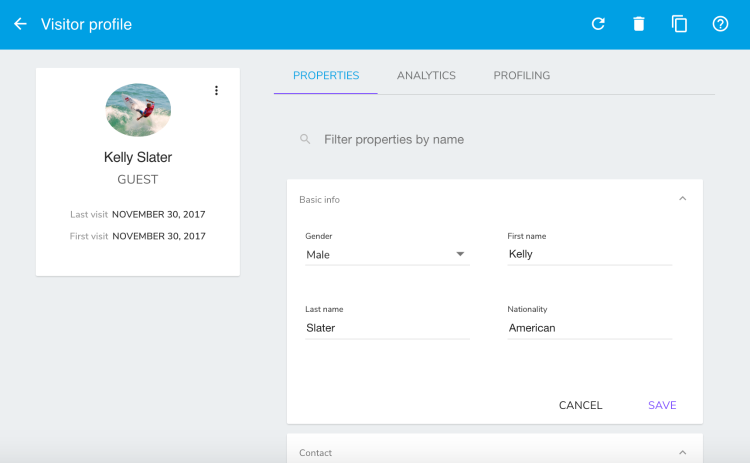
Task: Cancel the basic info changes
Action: click(580, 405)
